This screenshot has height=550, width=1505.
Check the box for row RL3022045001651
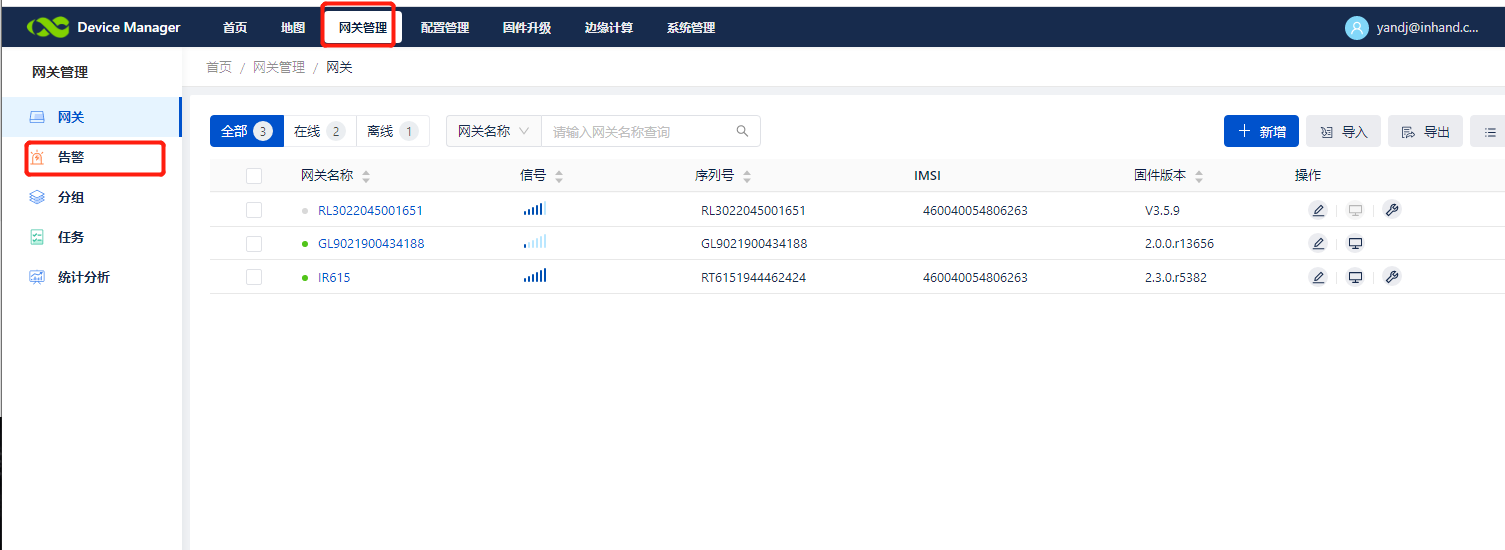click(254, 210)
